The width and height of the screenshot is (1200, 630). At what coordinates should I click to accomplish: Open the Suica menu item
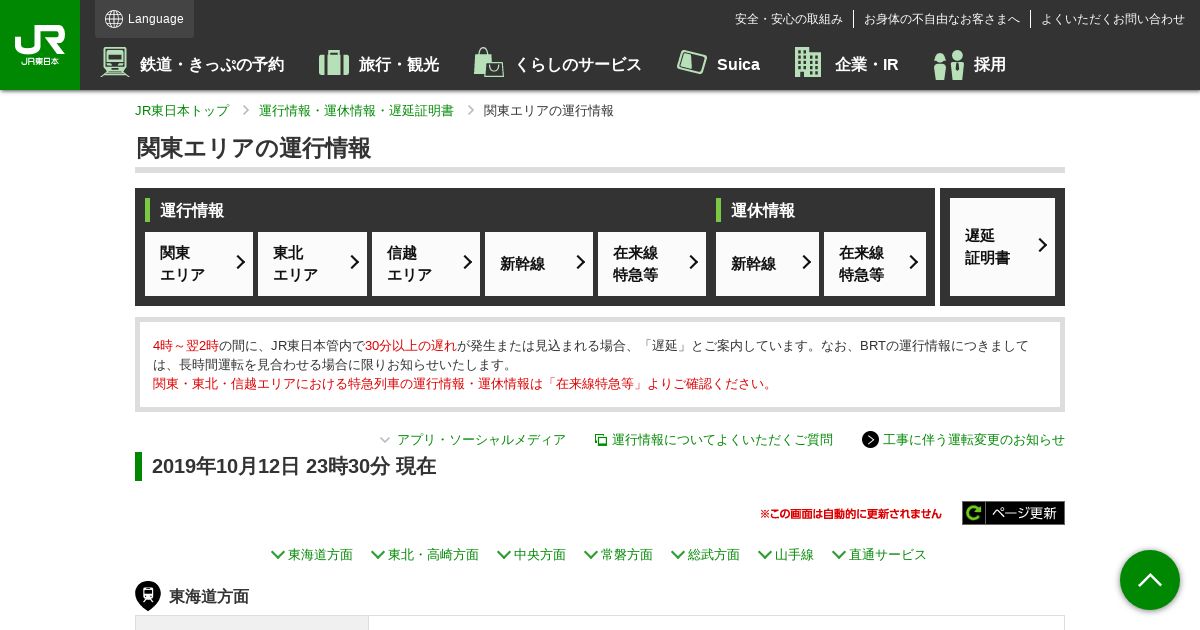click(718, 63)
